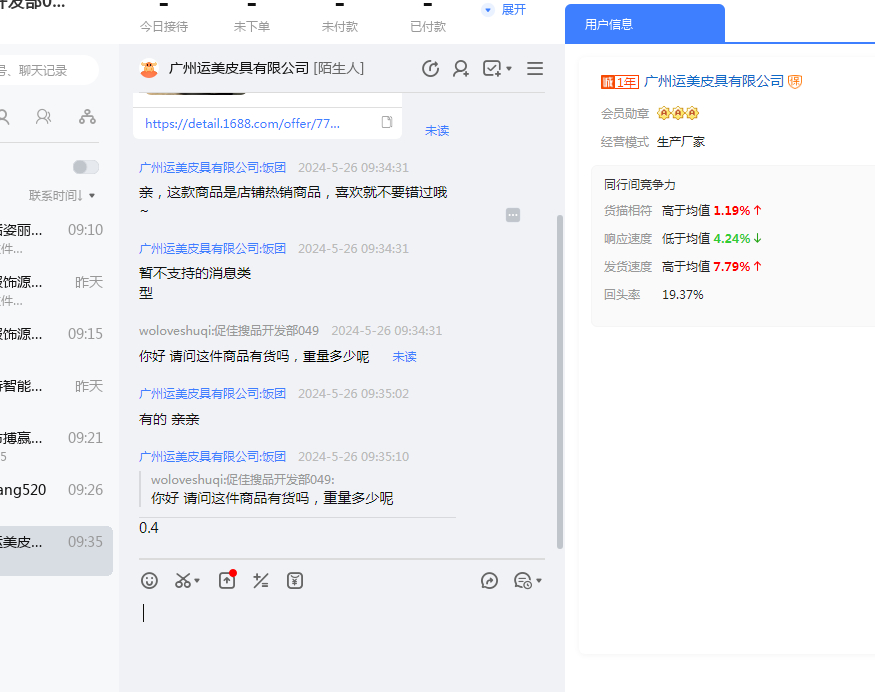Click the scissors screenshot tool icon
The image size is (875, 692).
183,580
